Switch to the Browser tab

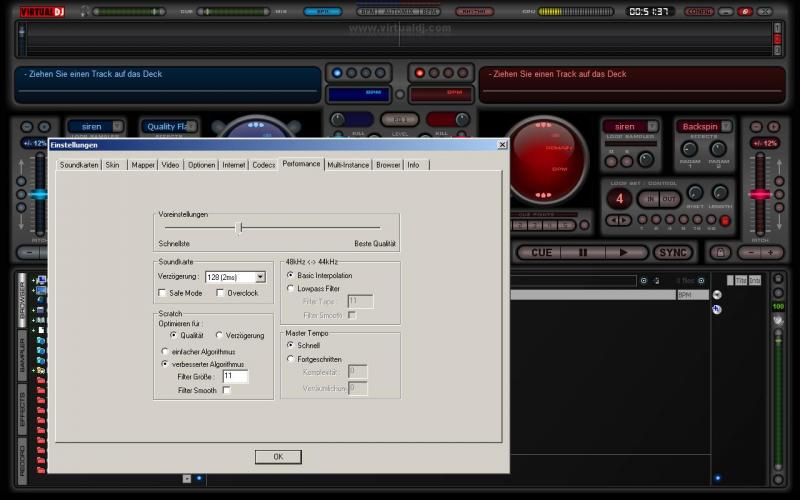click(x=388, y=165)
